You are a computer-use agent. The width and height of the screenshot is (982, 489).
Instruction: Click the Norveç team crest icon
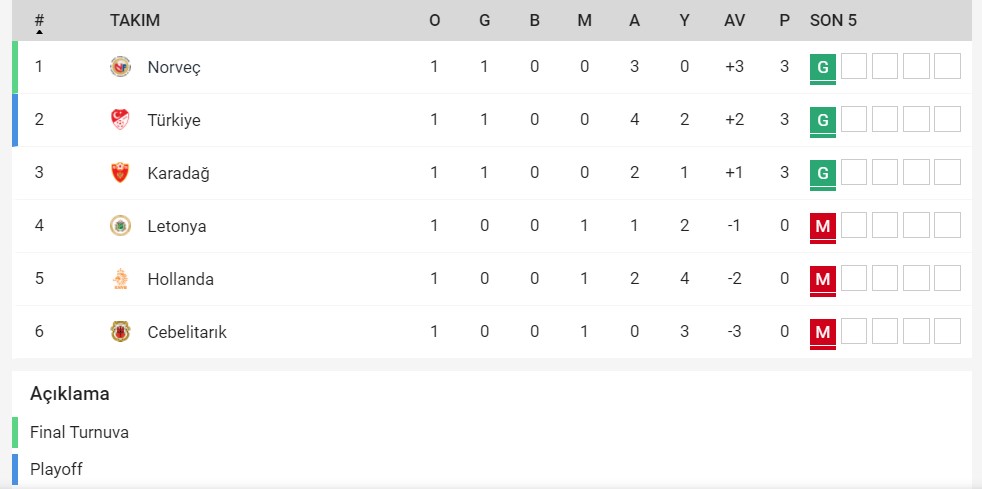(x=120, y=67)
